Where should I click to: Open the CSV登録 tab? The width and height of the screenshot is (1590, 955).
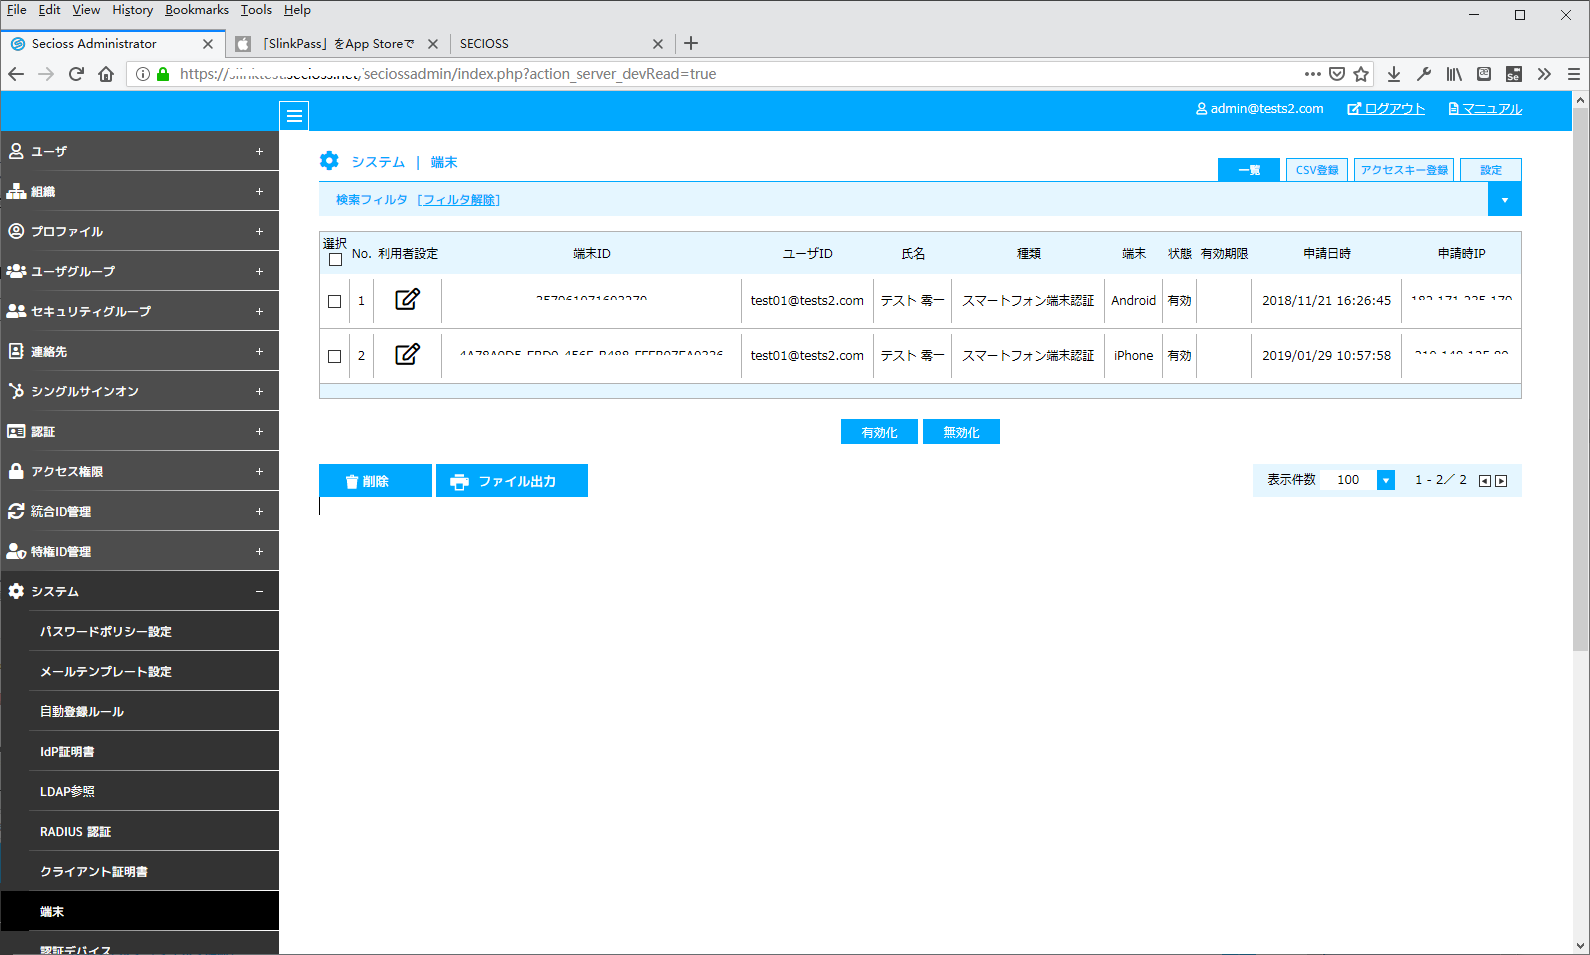click(1316, 170)
